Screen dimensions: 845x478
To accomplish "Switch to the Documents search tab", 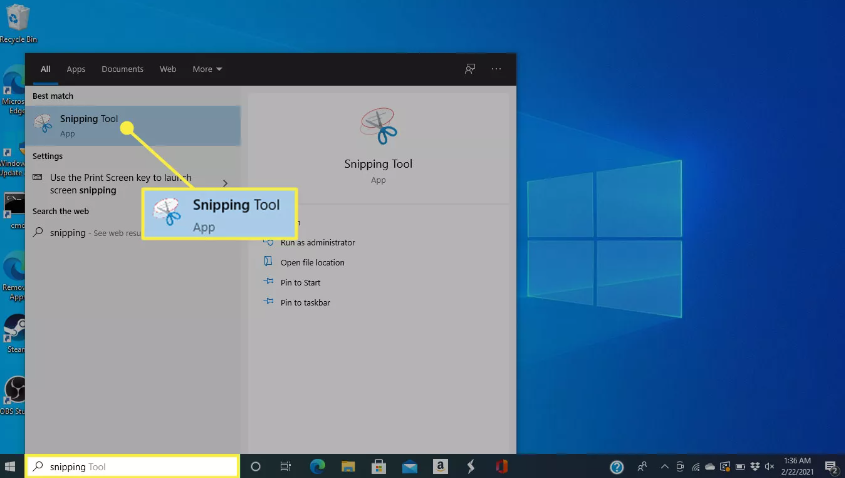I will tap(122, 69).
